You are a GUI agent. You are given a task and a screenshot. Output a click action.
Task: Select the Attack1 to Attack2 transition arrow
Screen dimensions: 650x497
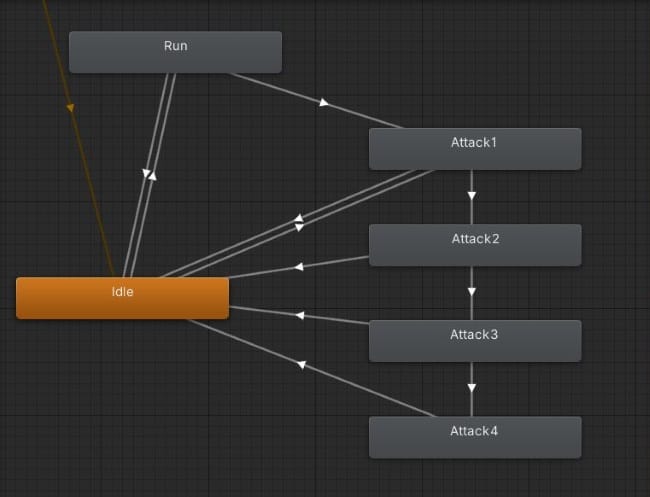(471, 195)
